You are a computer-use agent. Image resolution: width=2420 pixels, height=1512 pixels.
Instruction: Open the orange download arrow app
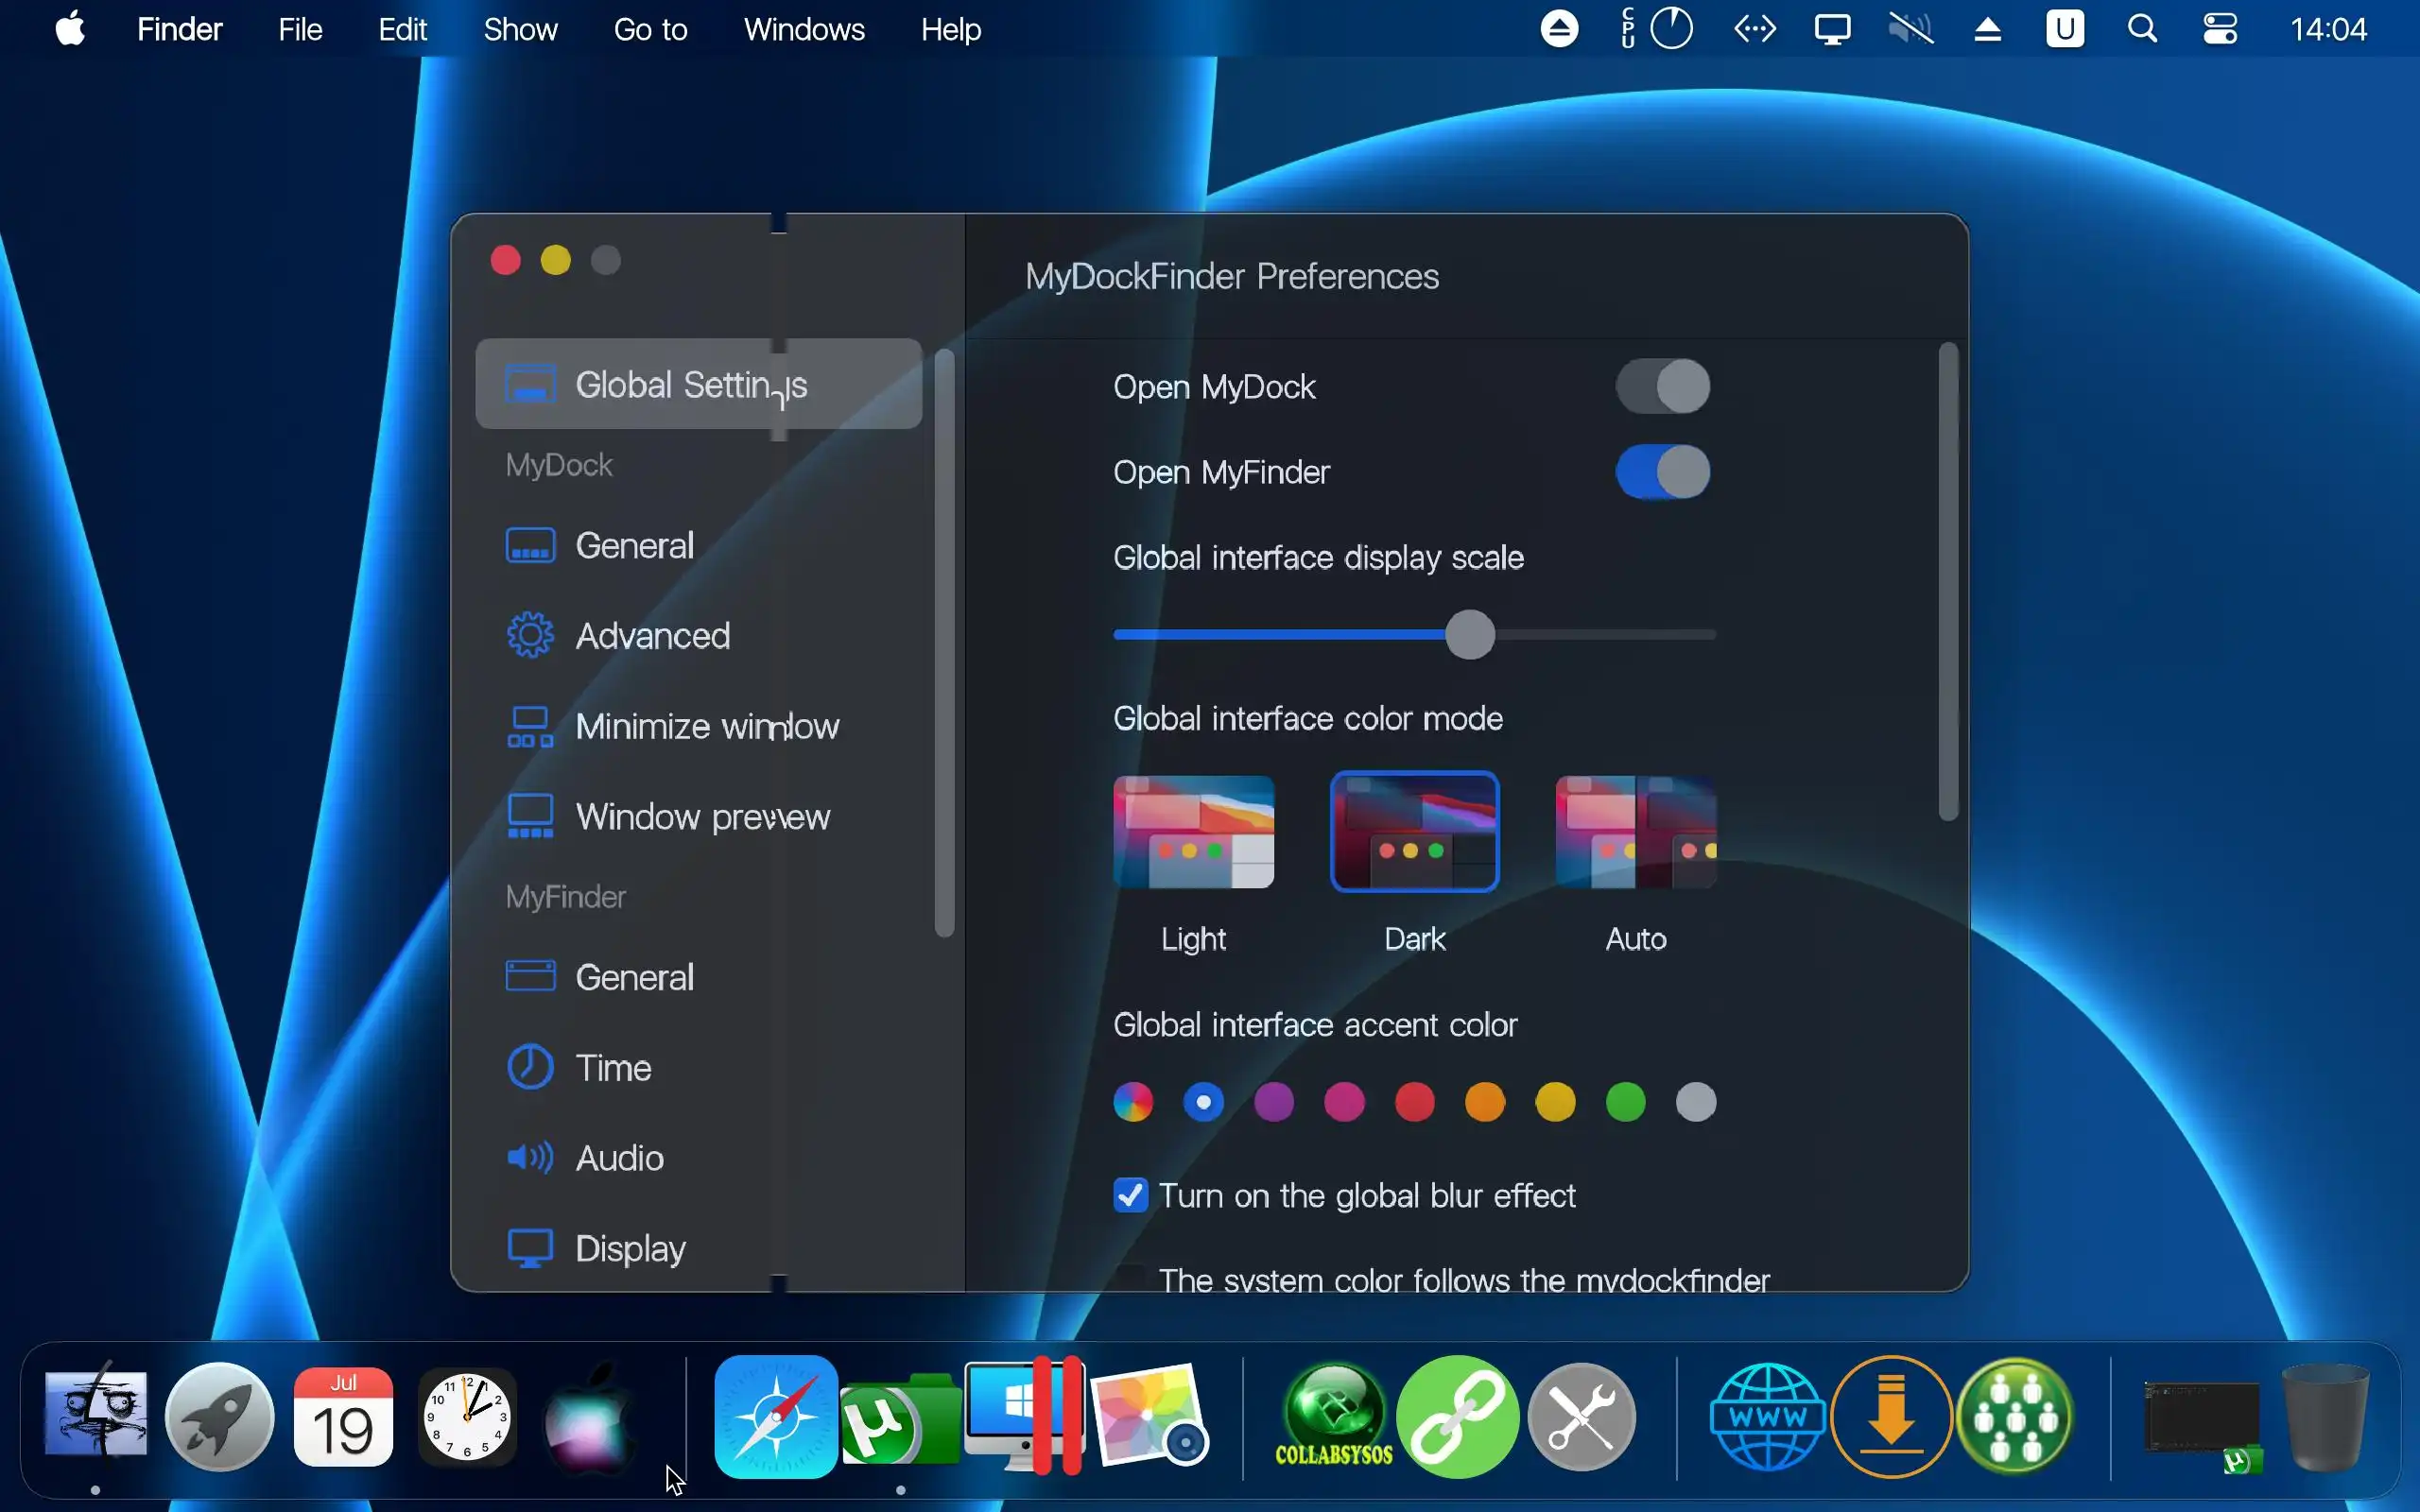tap(1890, 1417)
